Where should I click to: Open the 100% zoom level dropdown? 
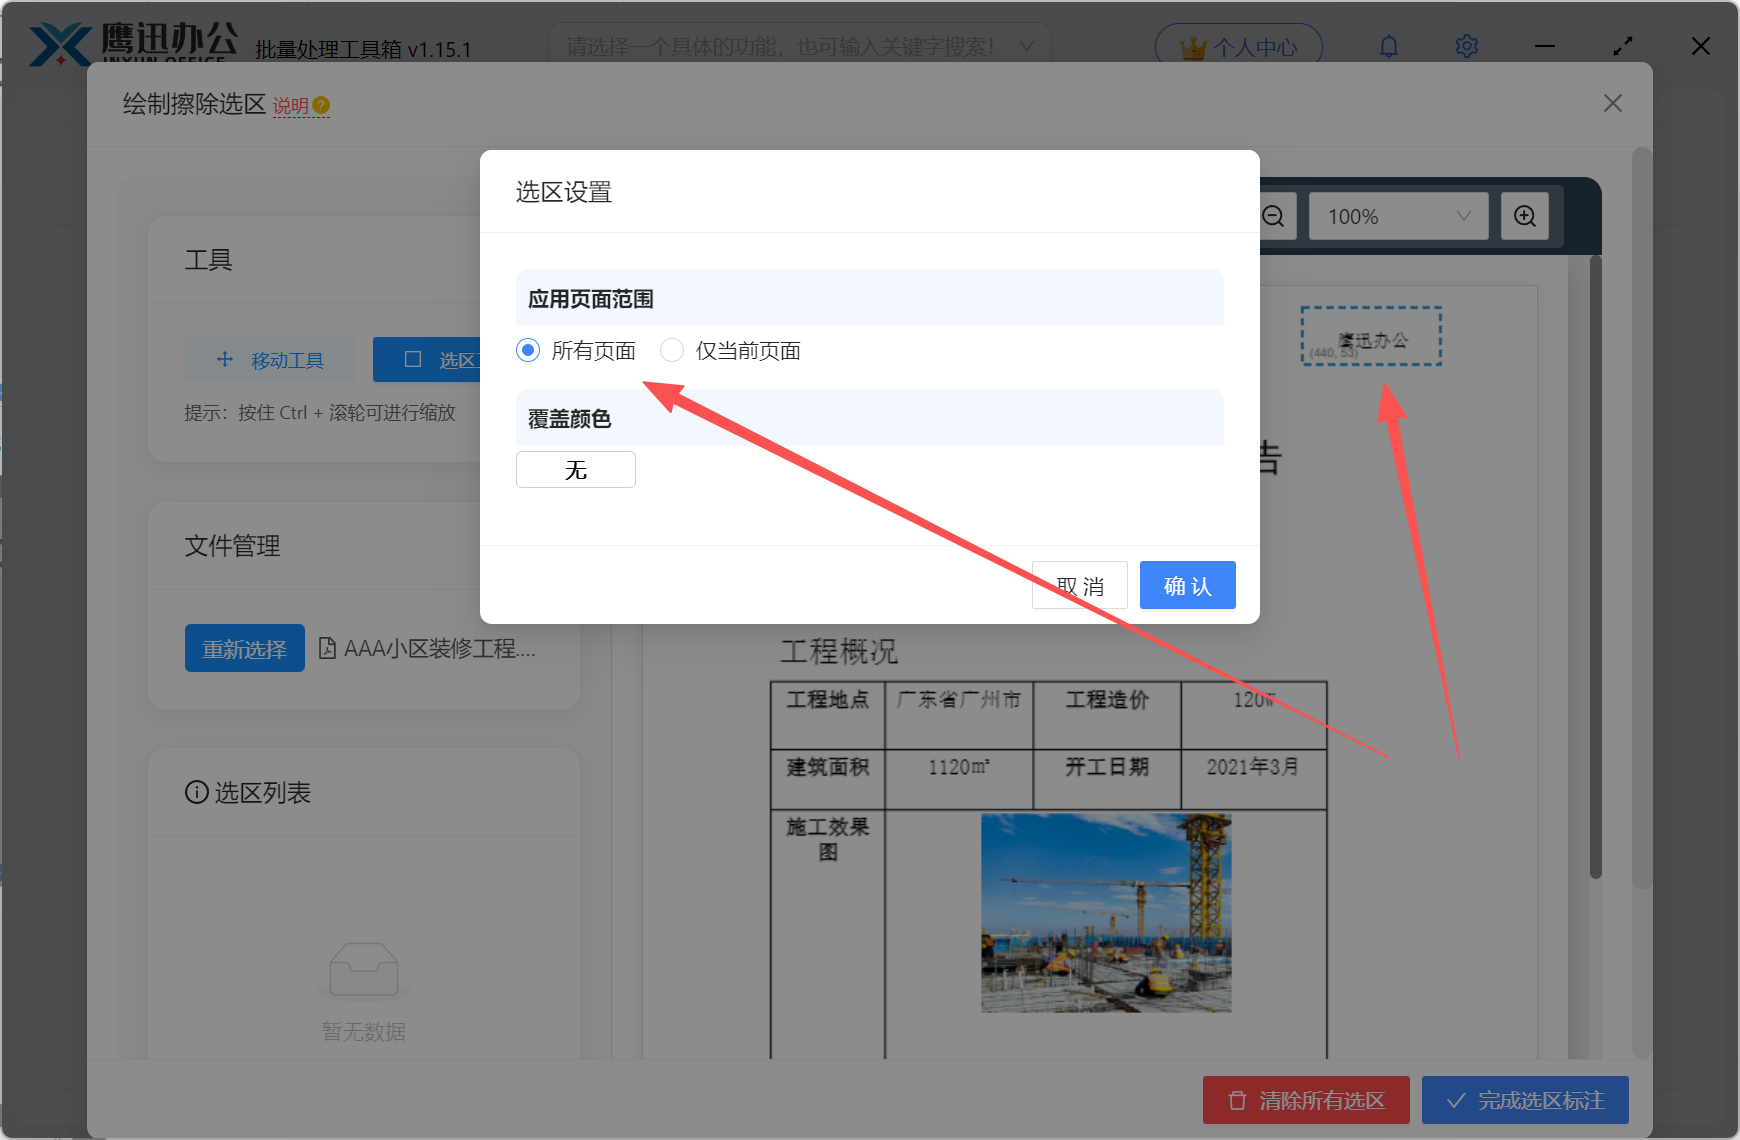(1397, 216)
